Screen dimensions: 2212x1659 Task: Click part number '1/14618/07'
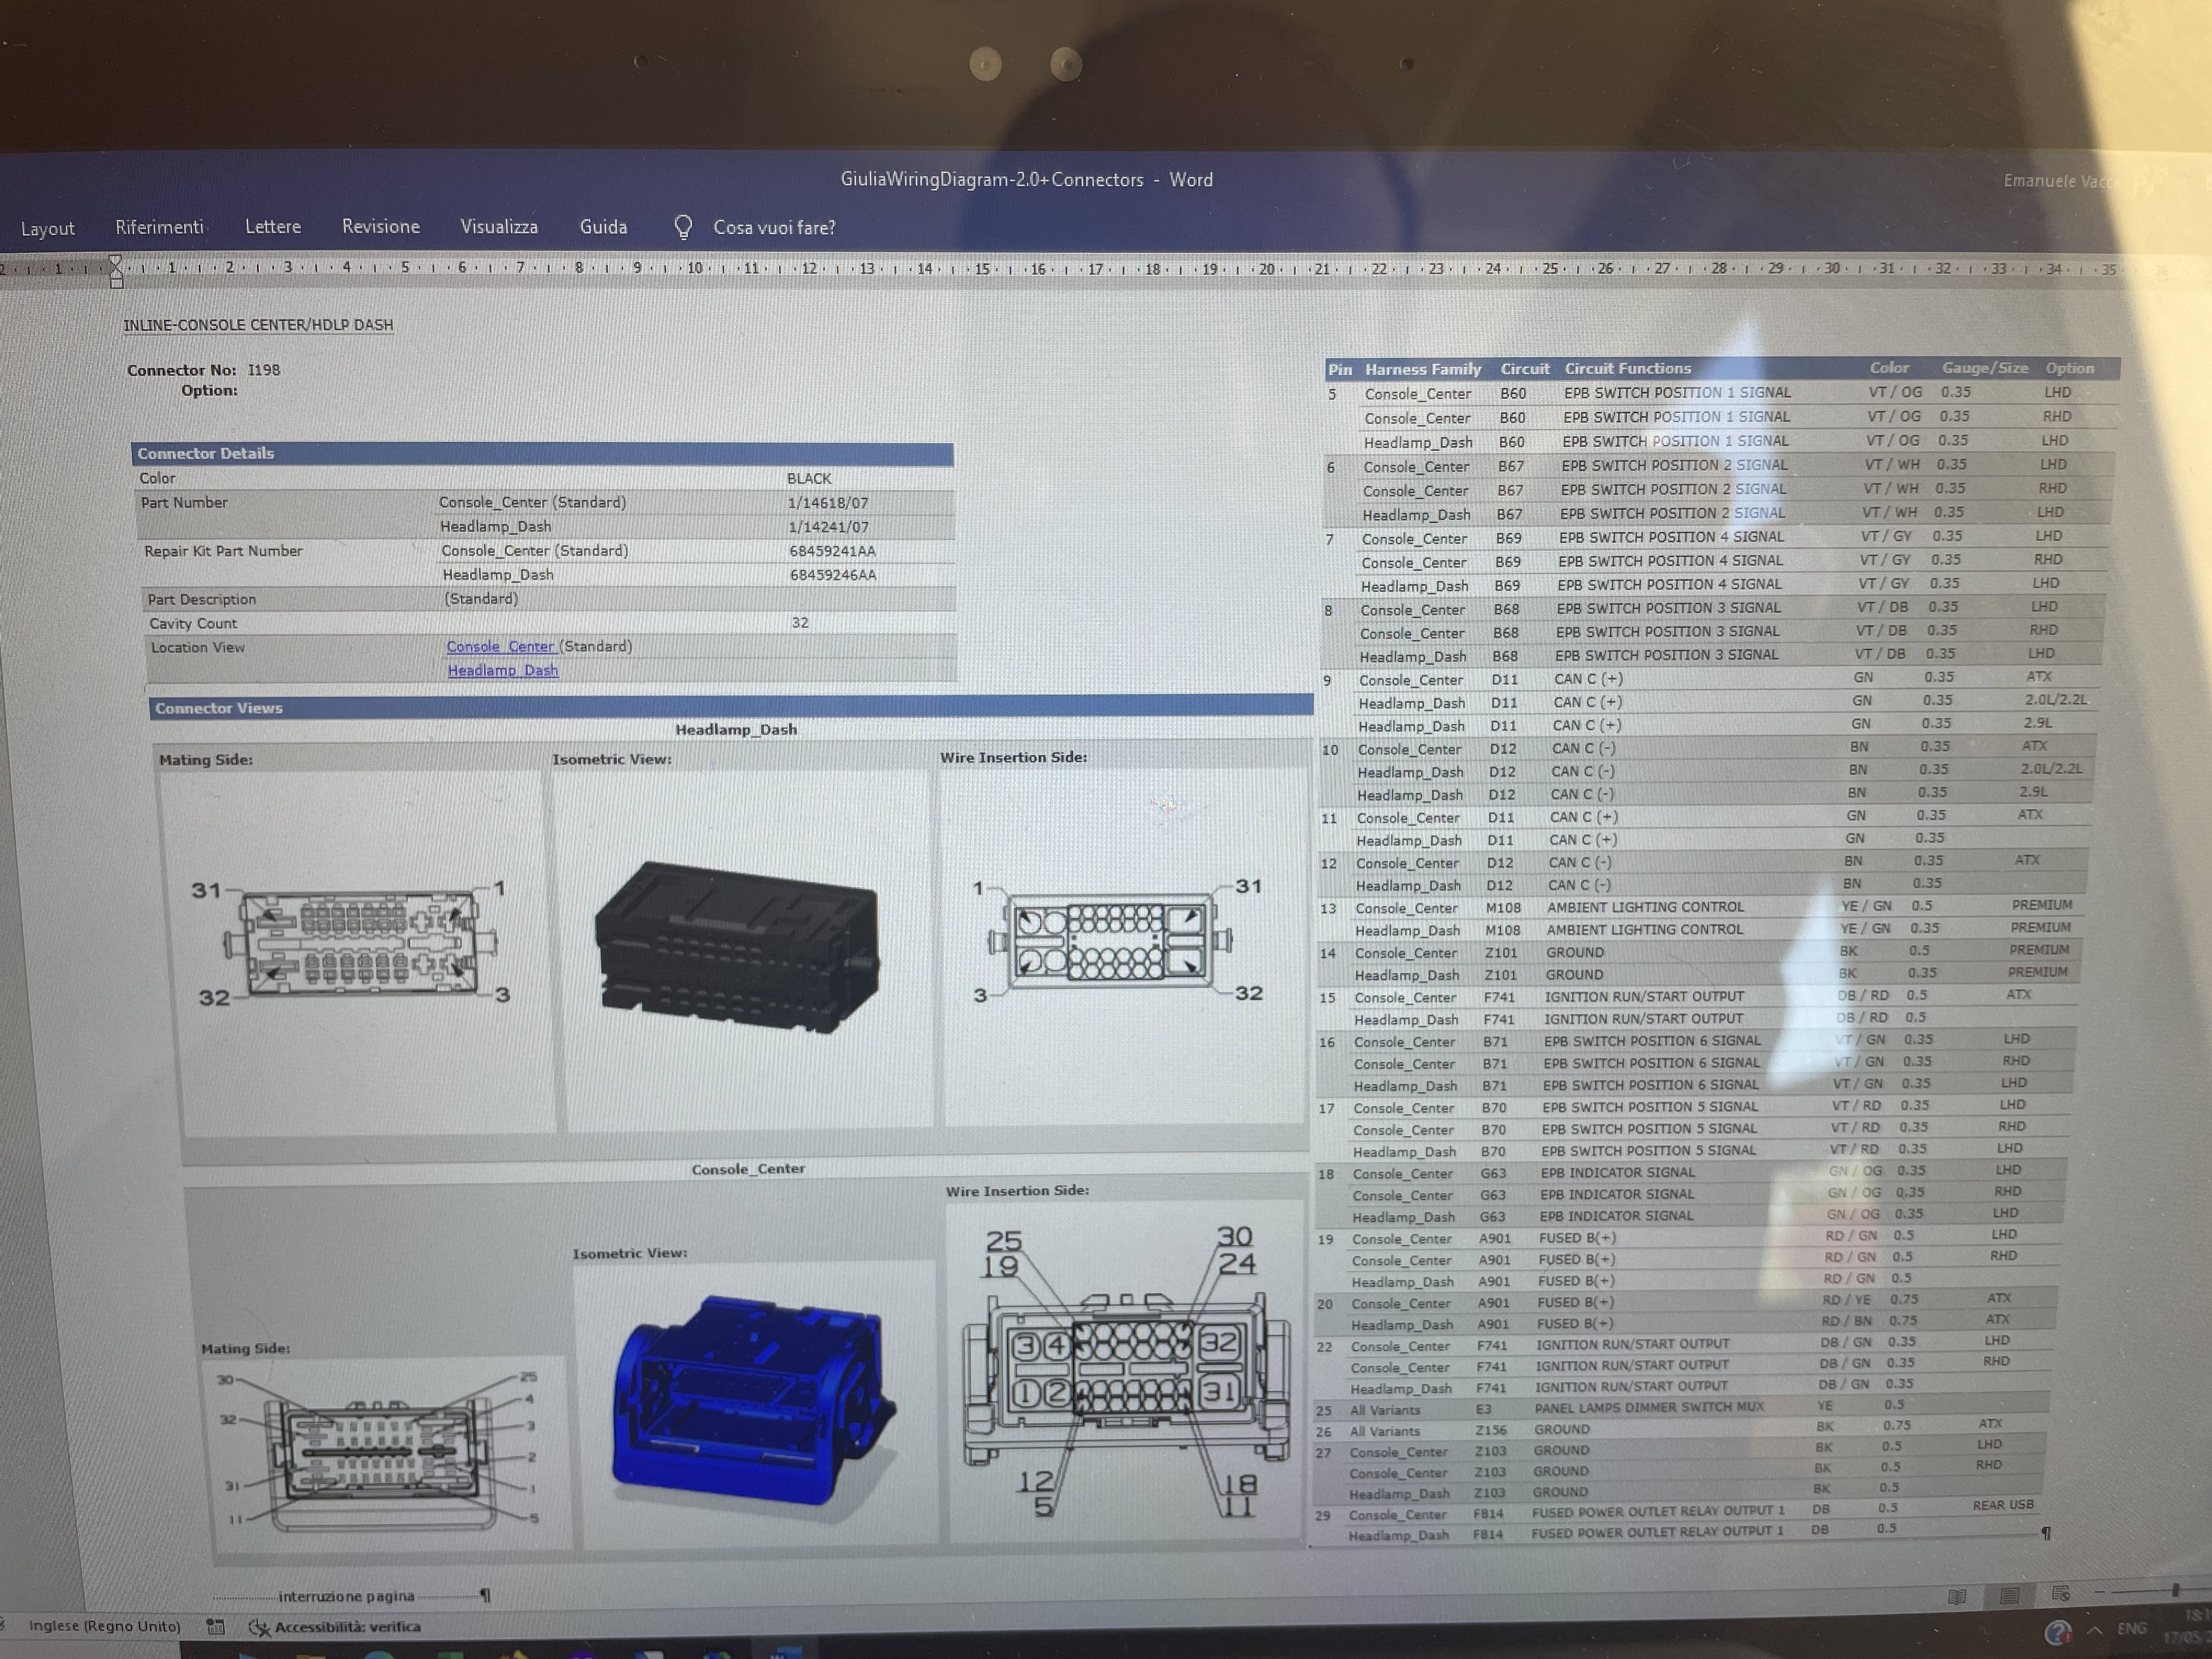[828, 503]
